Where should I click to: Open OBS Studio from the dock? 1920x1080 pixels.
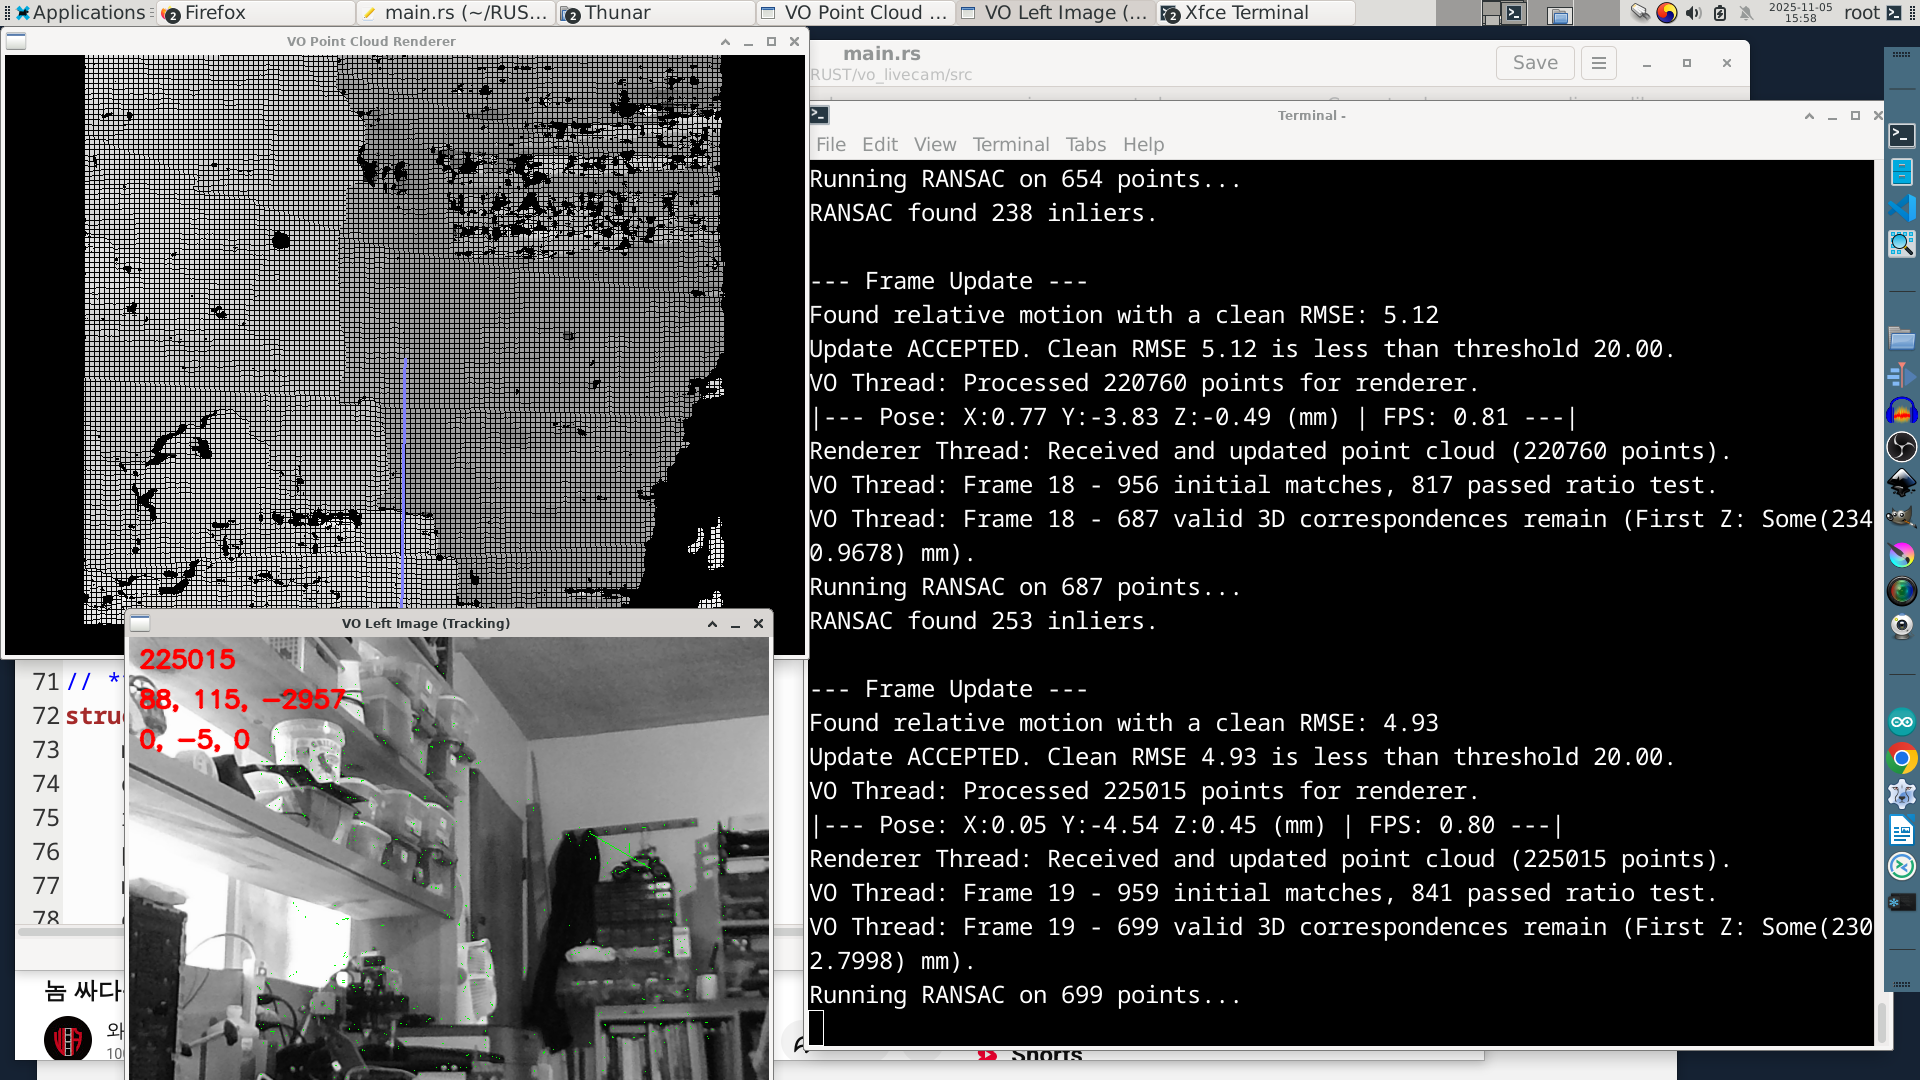1901,446
